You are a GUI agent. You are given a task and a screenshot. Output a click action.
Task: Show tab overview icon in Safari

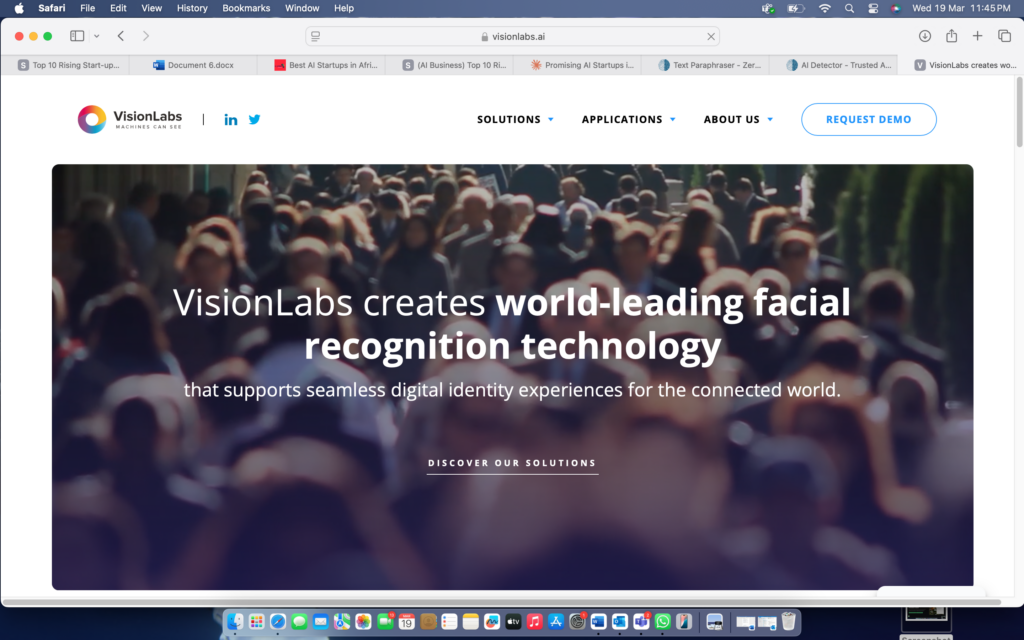tap(1004, 36)
